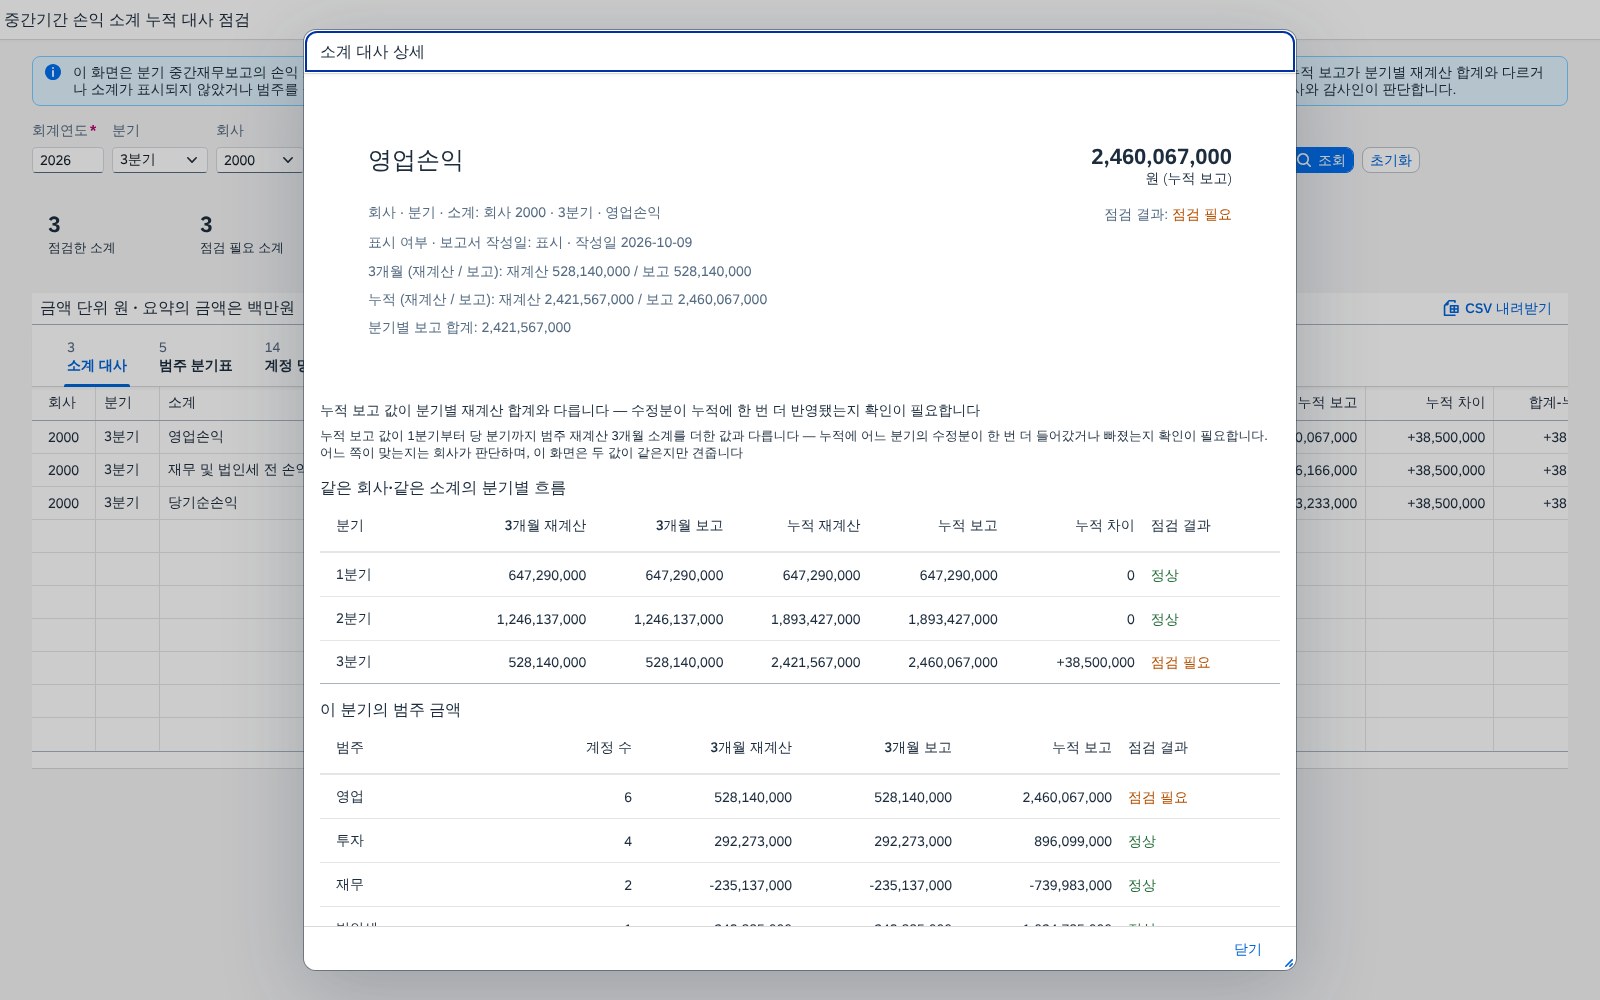The width and height of the screenshot is (1600, 1000).
Task: Click the 점검한 소계 summary tile
Action: coord(82,235)
